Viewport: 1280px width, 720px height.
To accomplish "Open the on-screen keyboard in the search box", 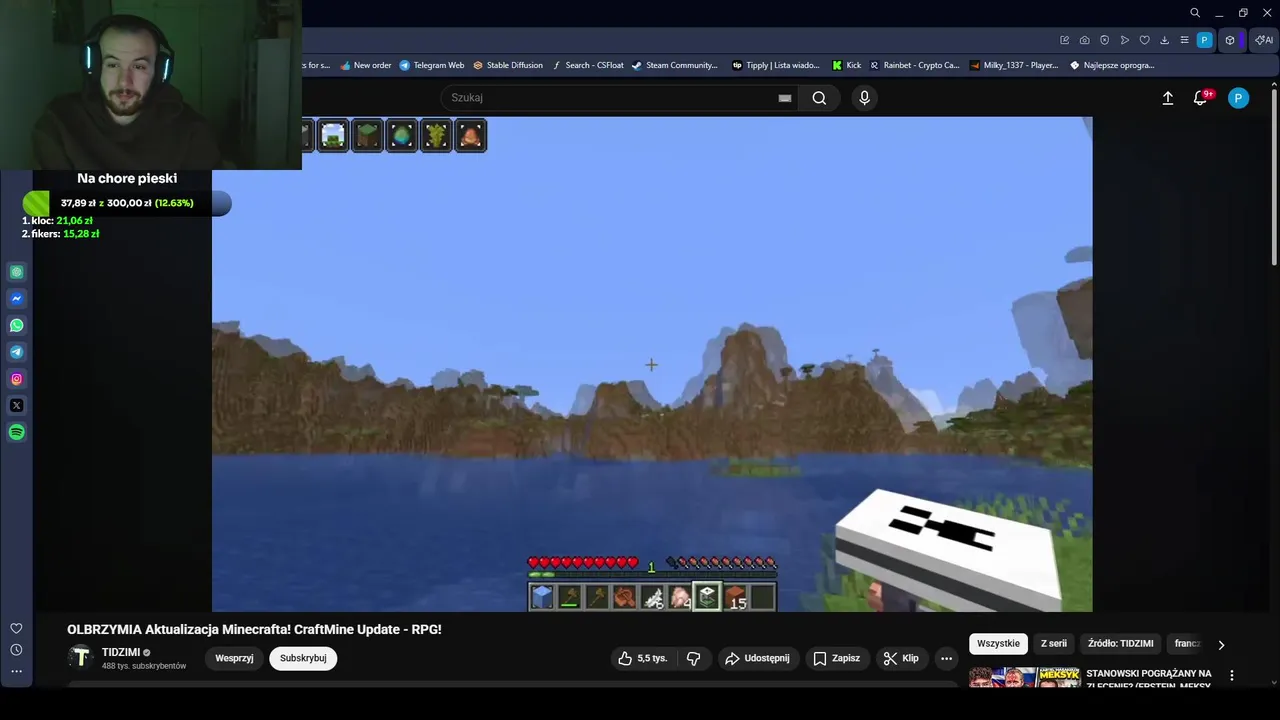I will (785, 98).
